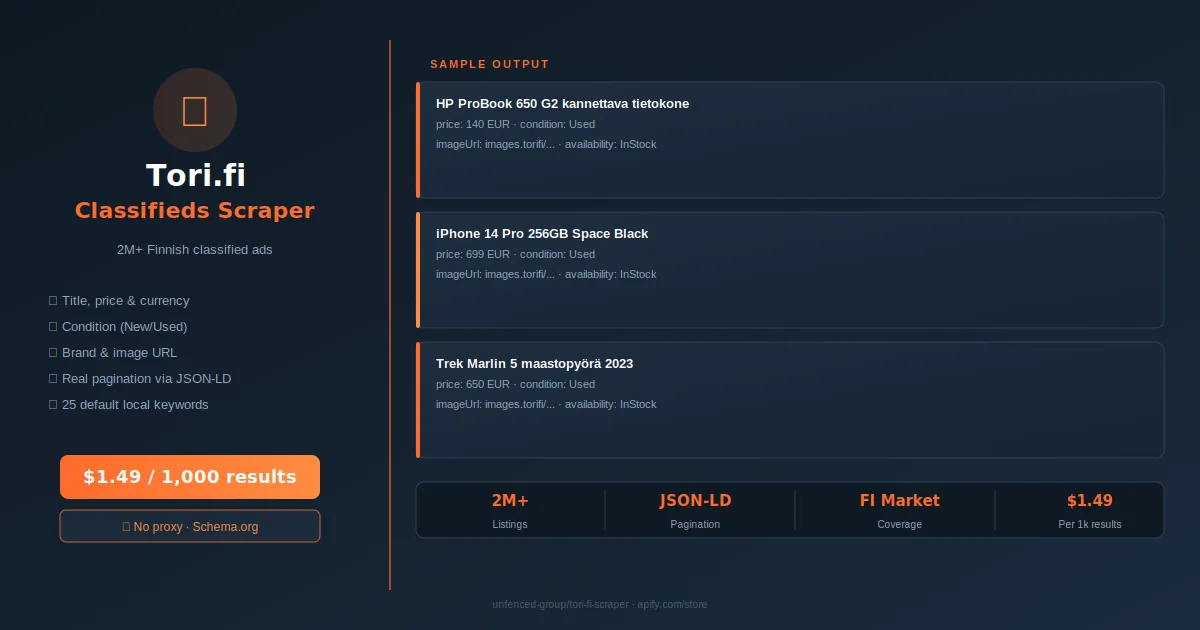Click the Classifieds Scraper heading
Screen dimensions: 1200x630
195,211
